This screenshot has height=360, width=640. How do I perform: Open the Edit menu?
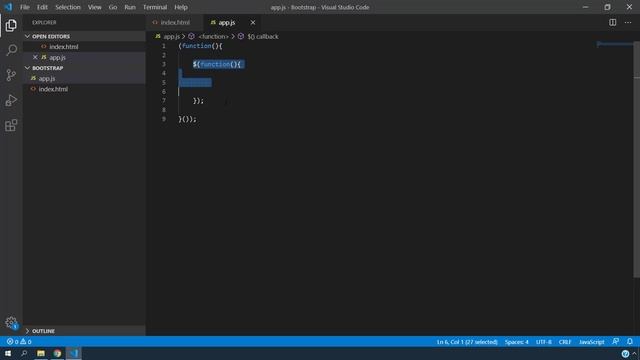42,7
